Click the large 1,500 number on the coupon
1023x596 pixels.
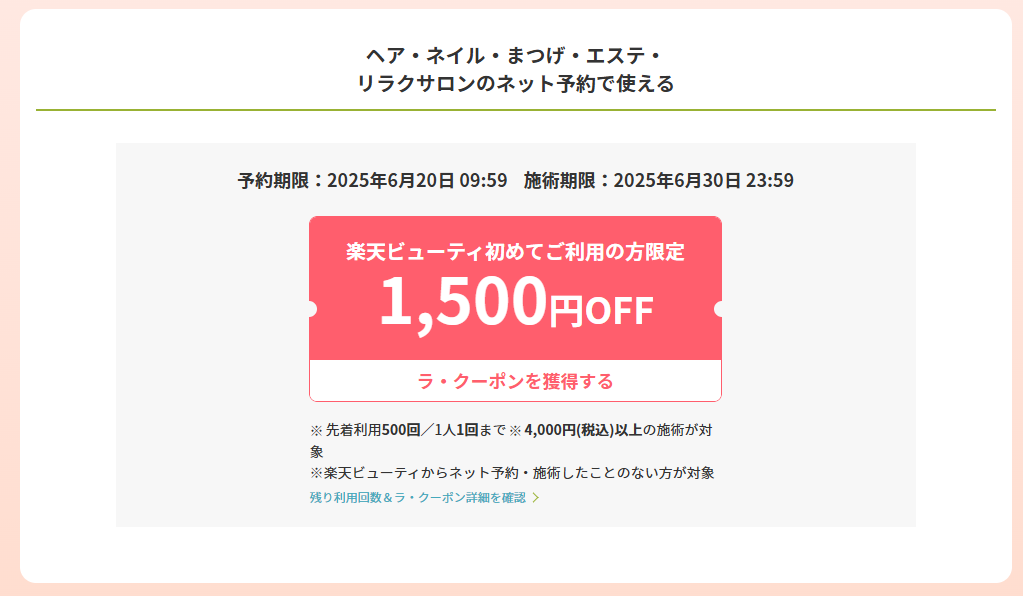tap(463, 301)
